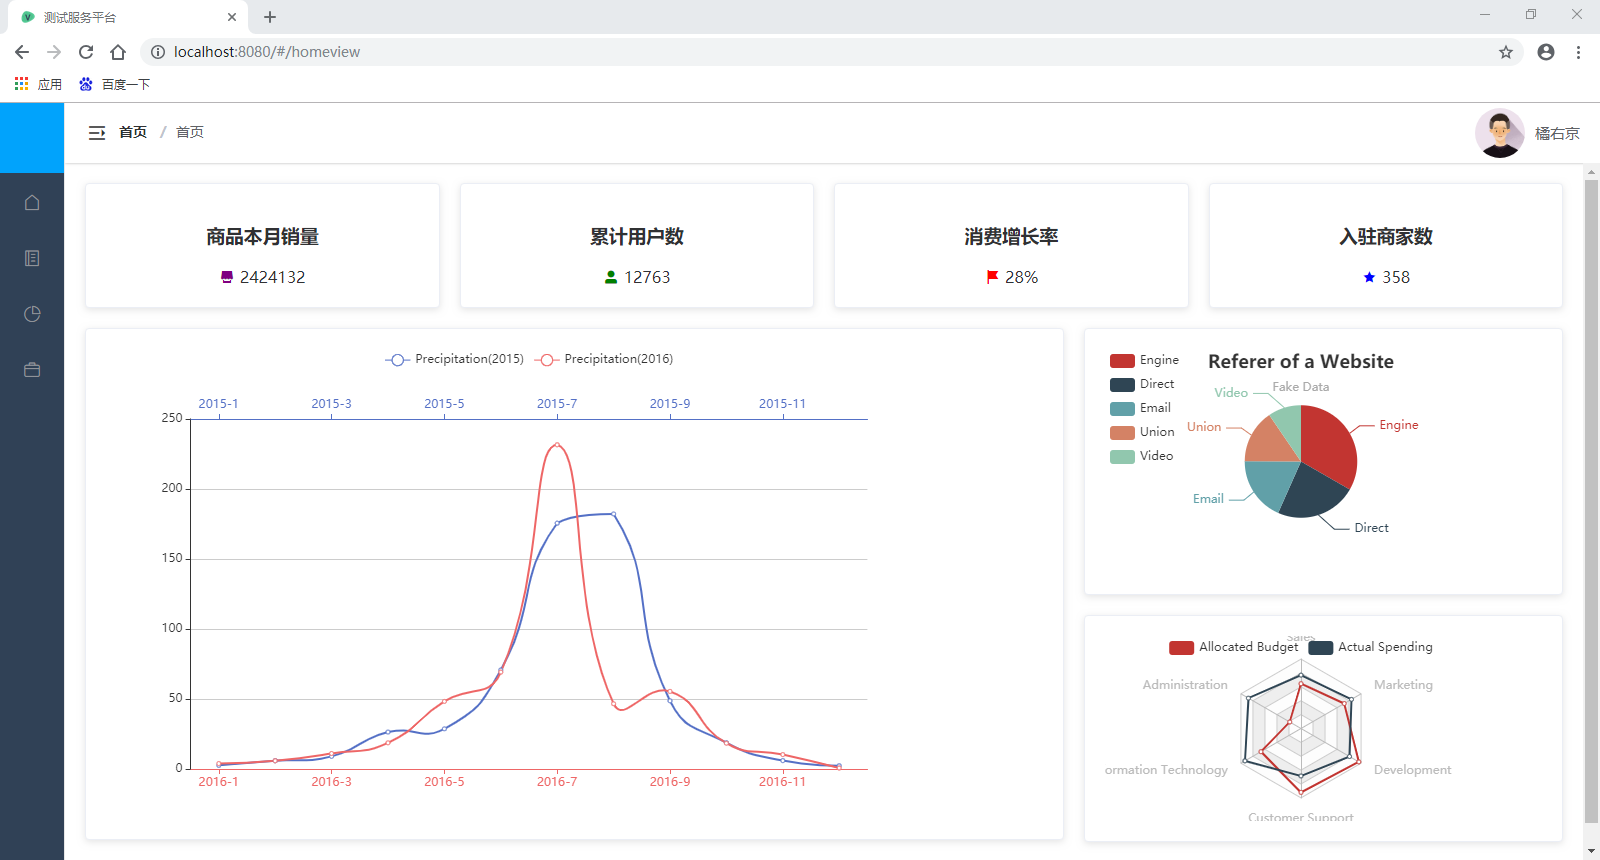Screen dimensions: 1600x860
Task: Click the Administration radar axis label
Action: tap(1185, 685)
